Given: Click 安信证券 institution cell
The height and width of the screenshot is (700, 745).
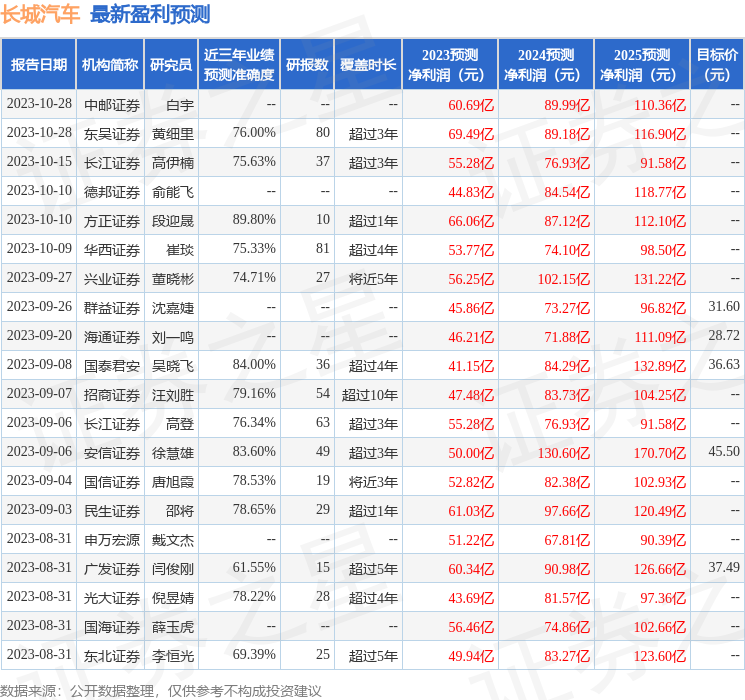Looking at the screenshot, I should click(112, 453).
